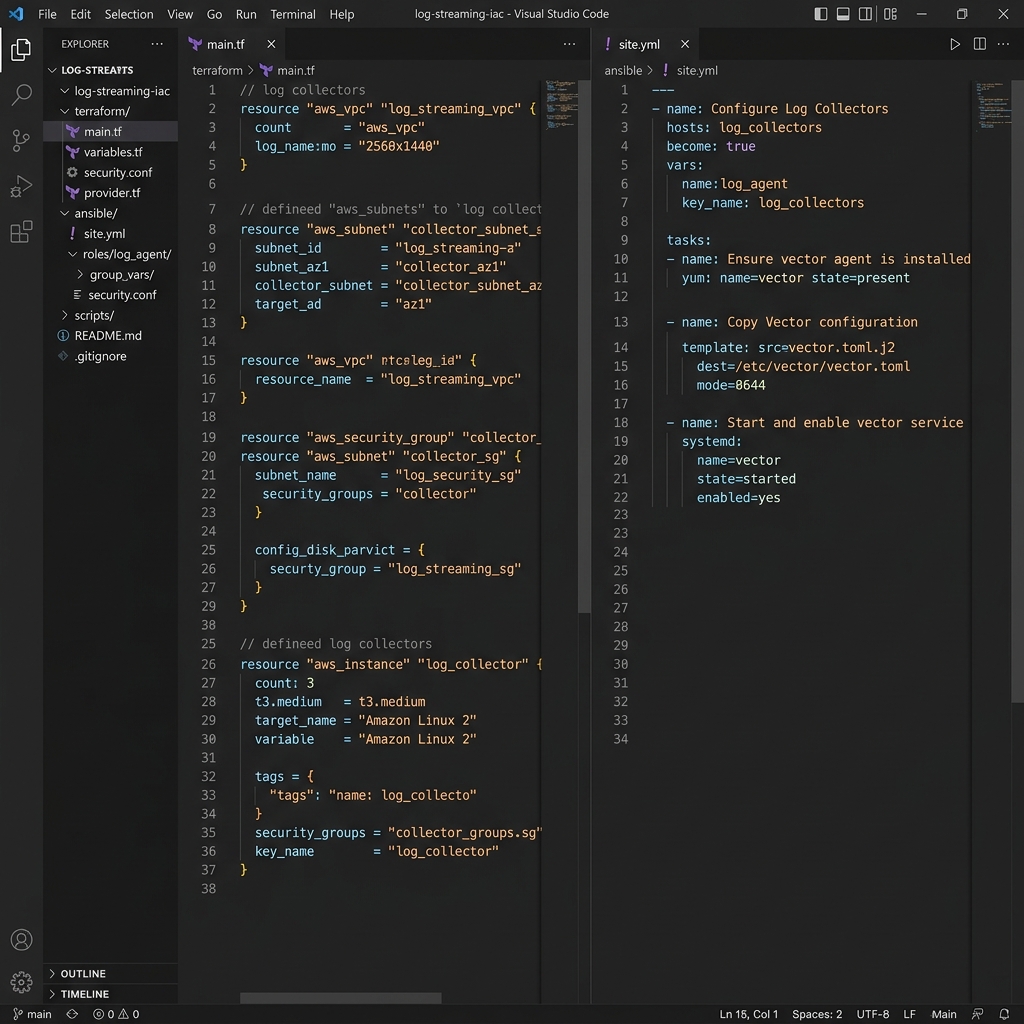Toggle secondary side bar layout icon

tap(865, 14)
